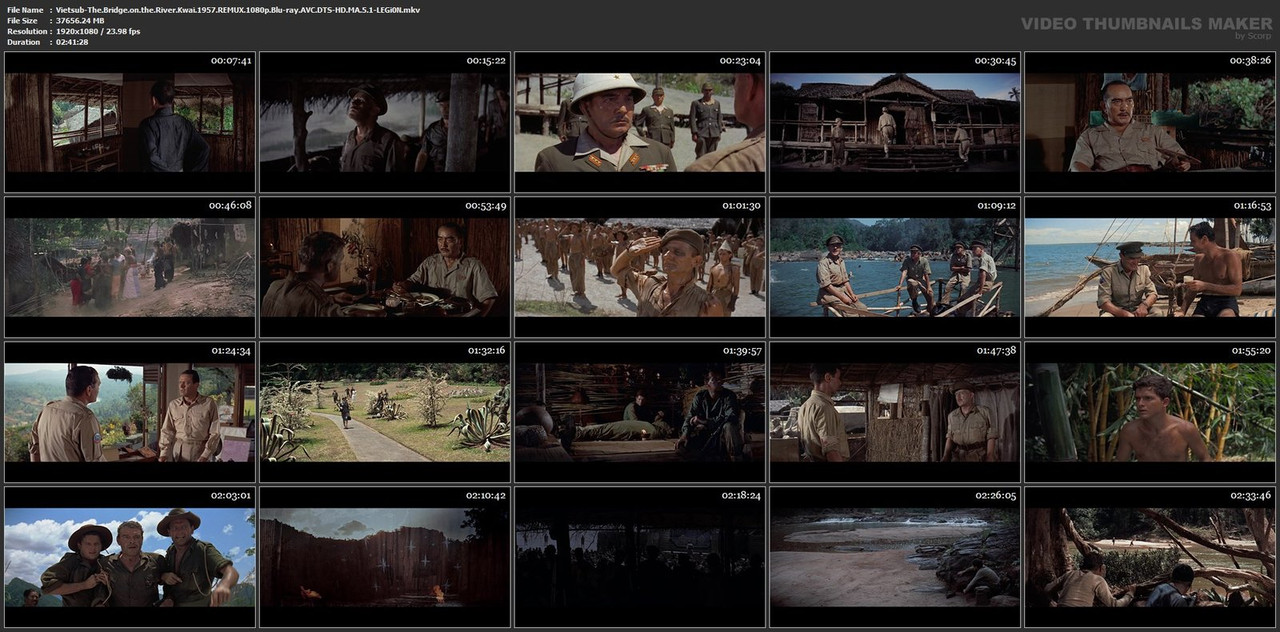This screenshot has width=1280, height=632.
Task: Open the thumbnail stamped 00:07:41
Action: [130, 122]
